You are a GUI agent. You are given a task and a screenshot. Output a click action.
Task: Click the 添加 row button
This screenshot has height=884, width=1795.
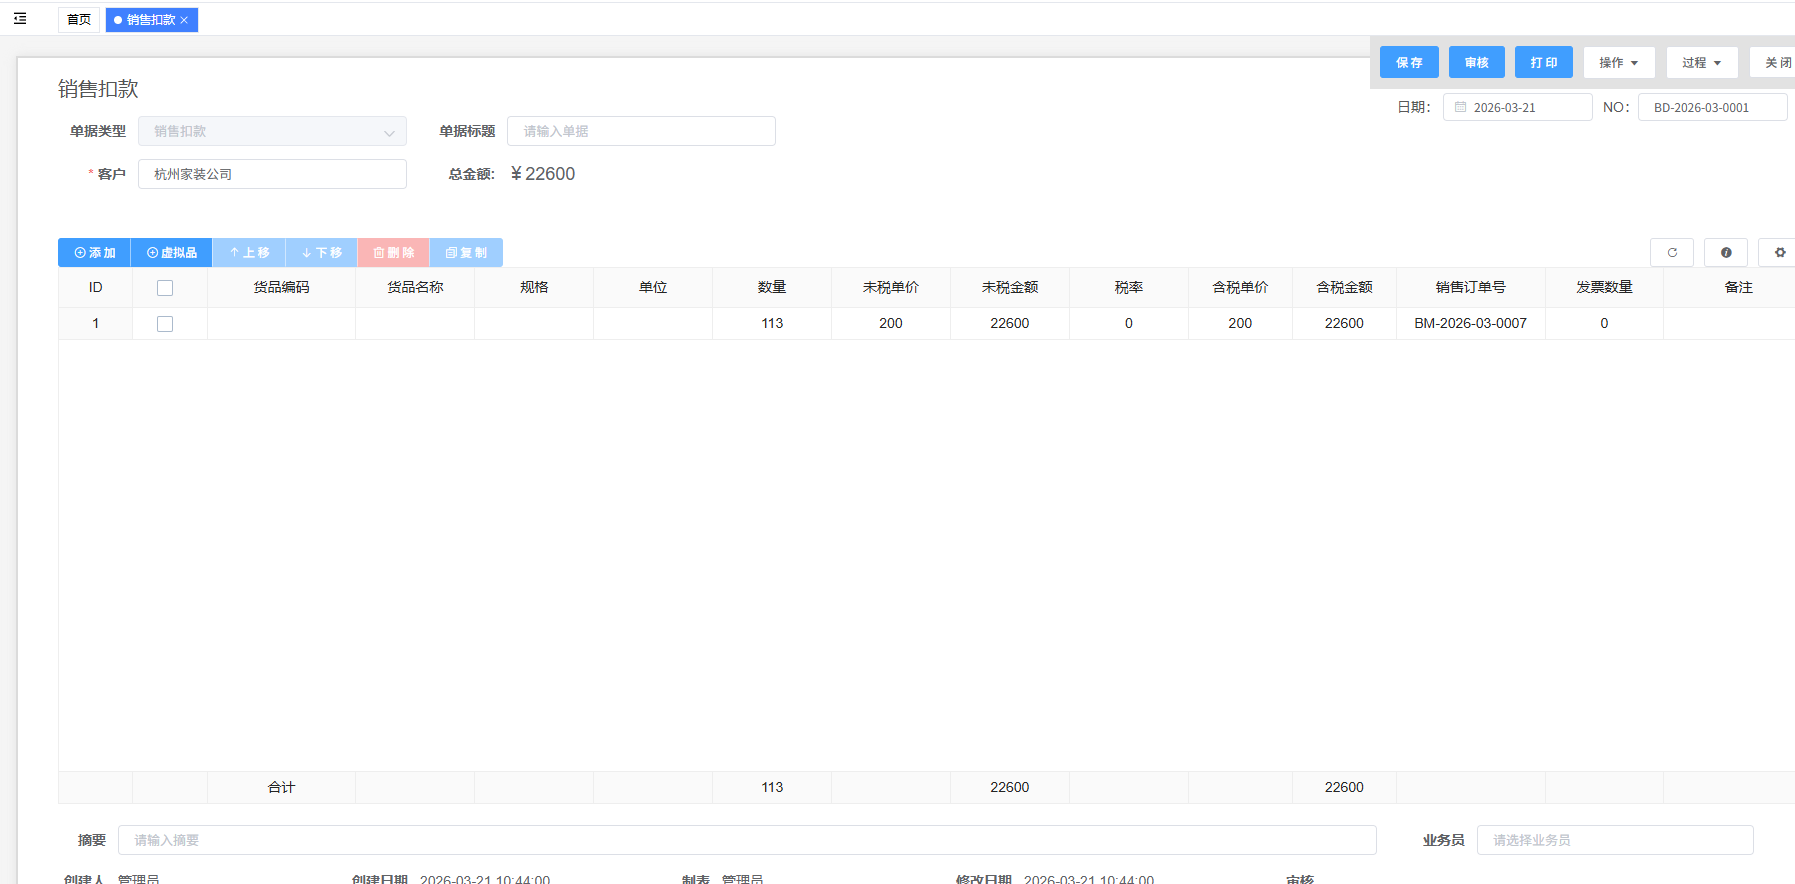pyautogui.click(x=95, y=253)
